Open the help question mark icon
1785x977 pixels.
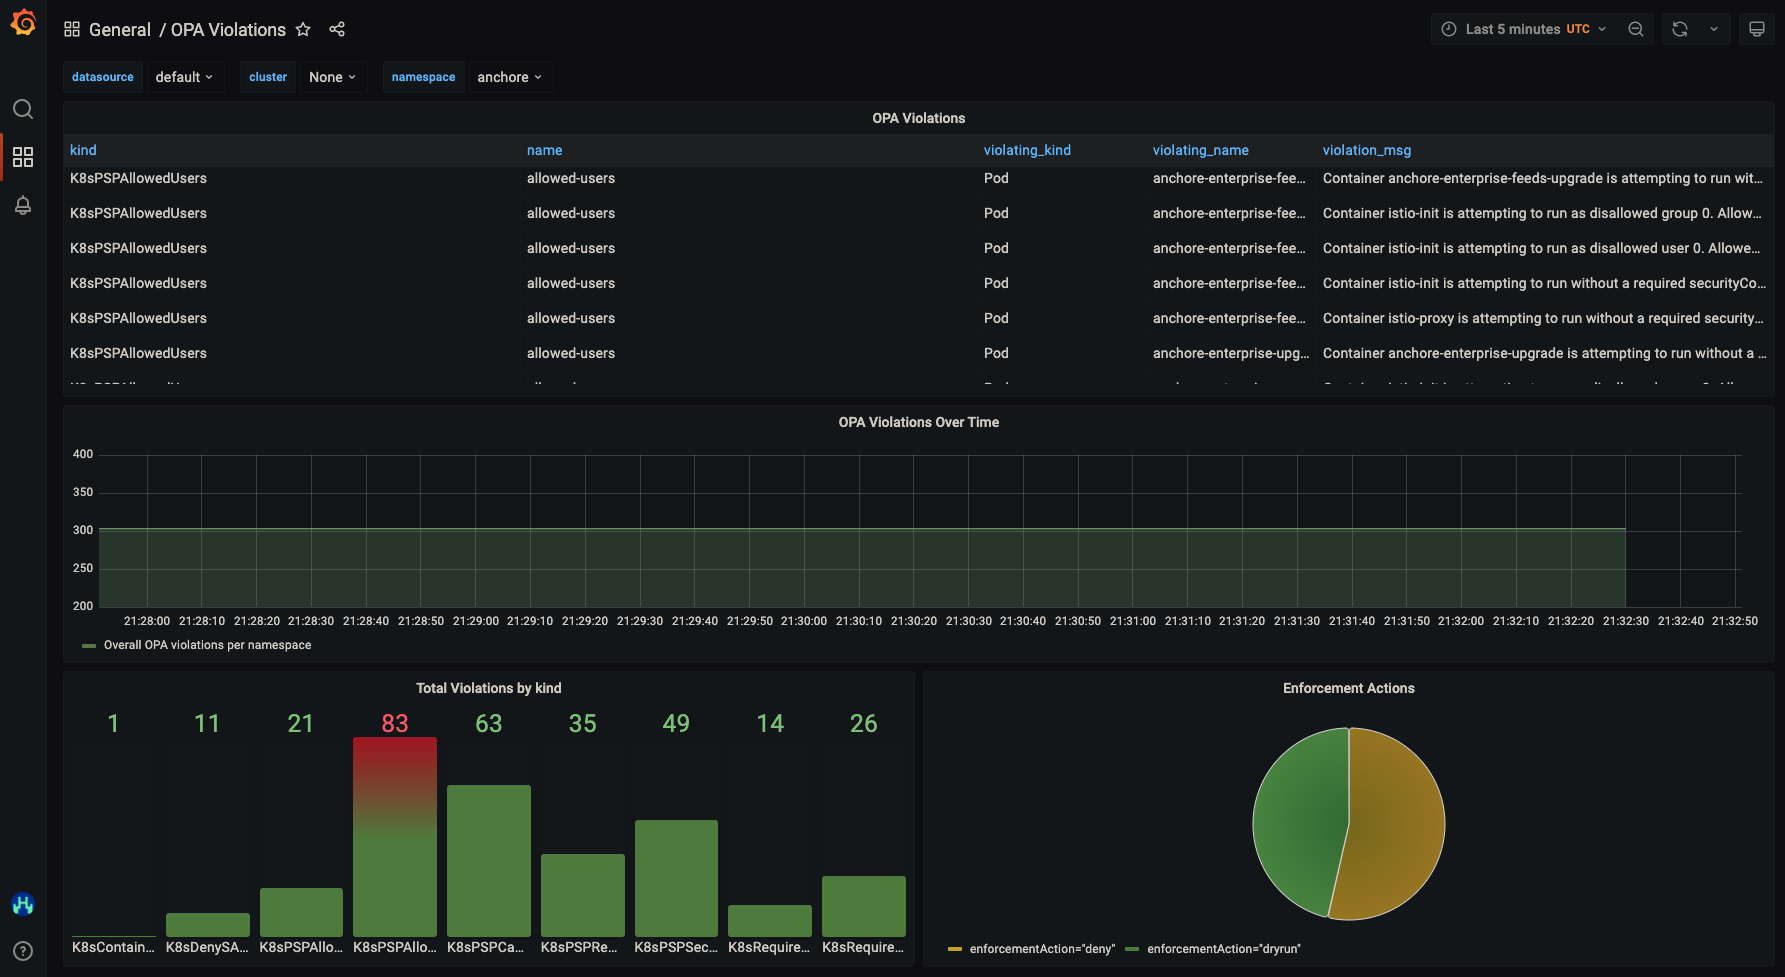pos(23,951)
